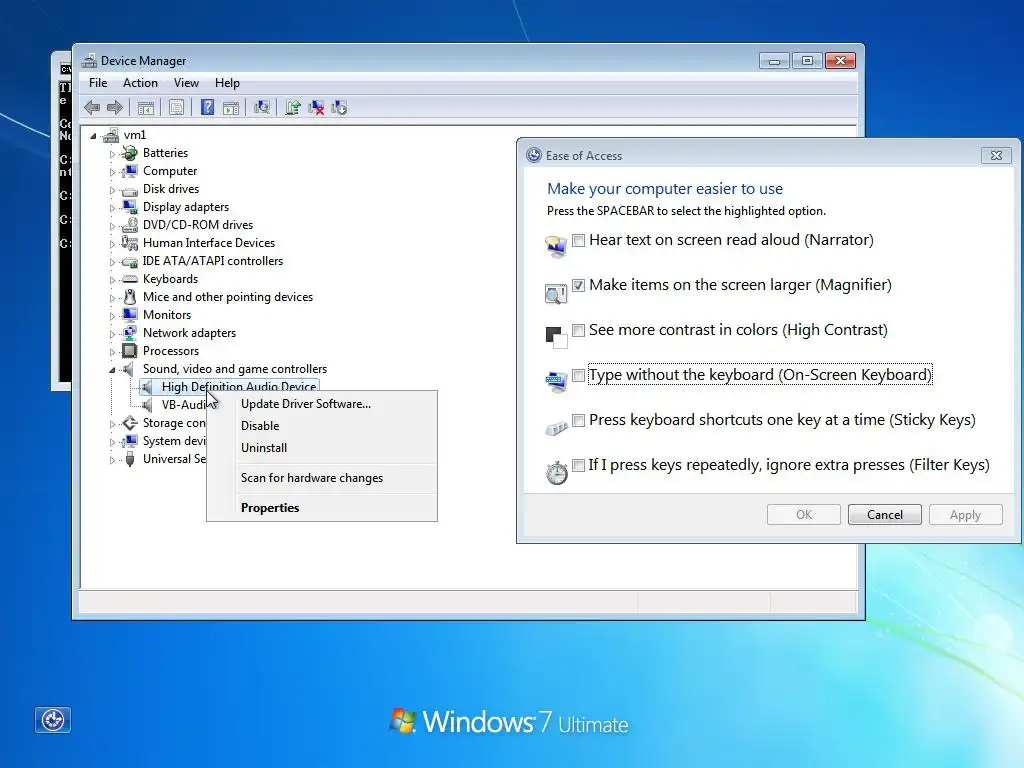Click the On-Screen Keyboard icon in Ease of Access
Viewport: 1024px width, 768px height.
tap(556, 381)
